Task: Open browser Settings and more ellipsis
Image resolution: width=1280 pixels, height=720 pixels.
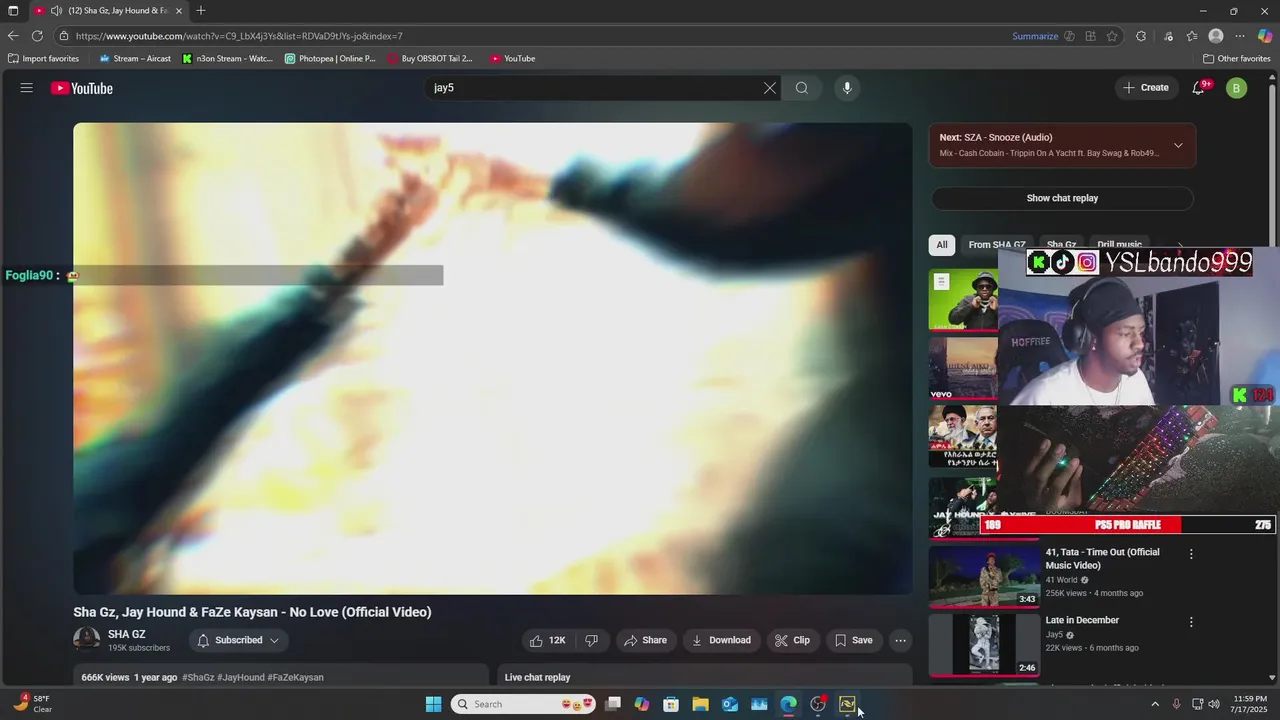Action: coord(1240,36)
